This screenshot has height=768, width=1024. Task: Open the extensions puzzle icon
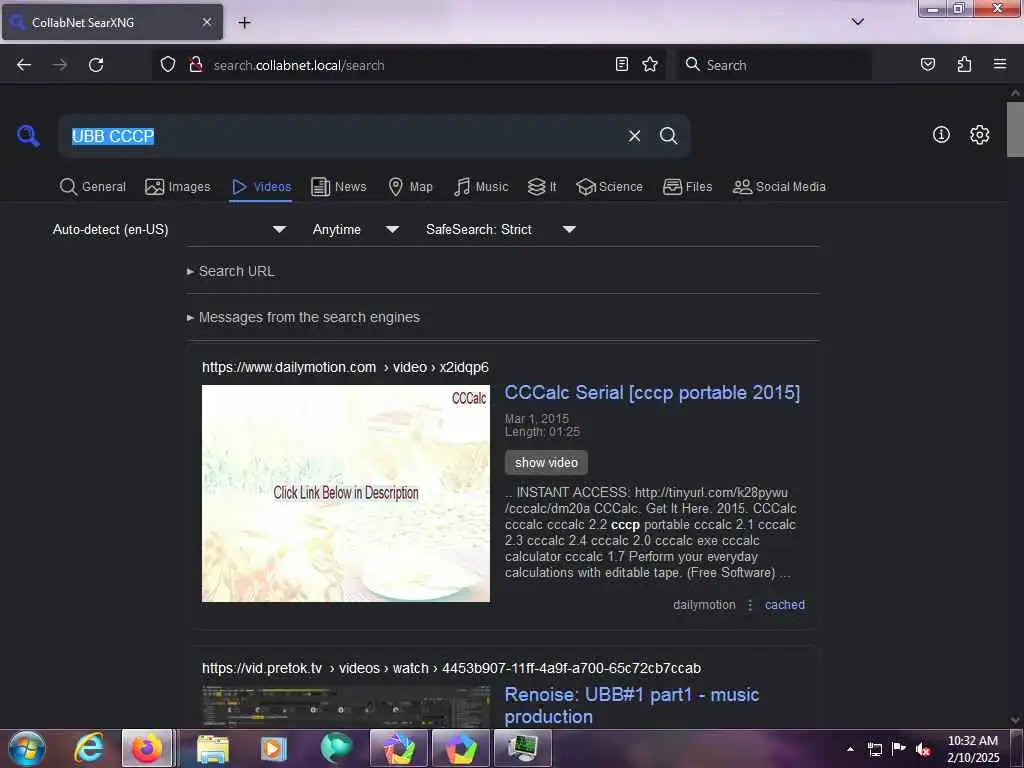tap(964, 64)
